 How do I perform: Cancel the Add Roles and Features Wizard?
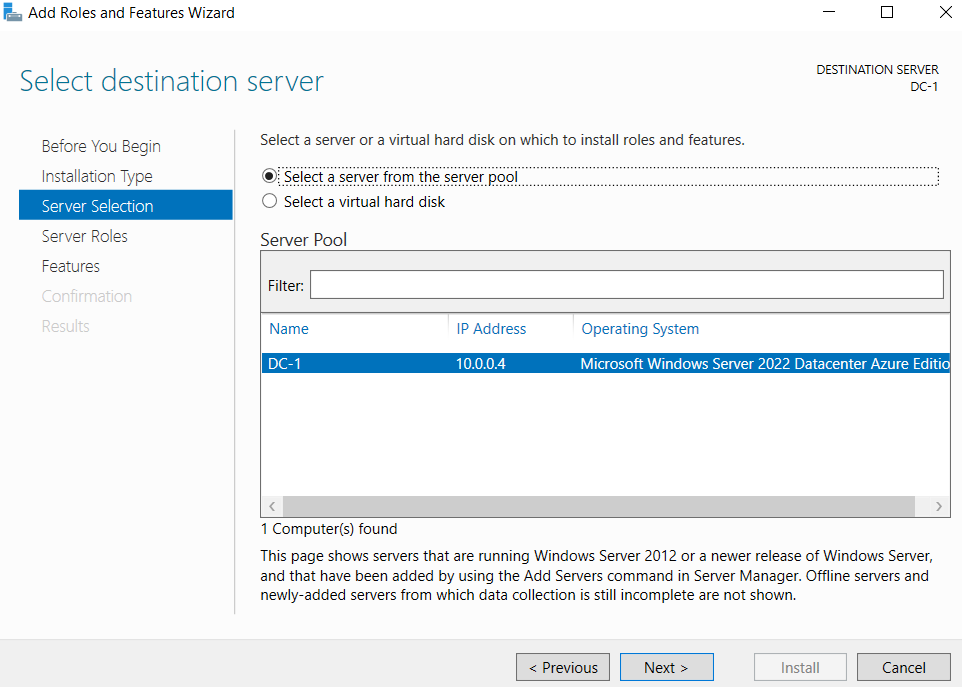point(903,667)
